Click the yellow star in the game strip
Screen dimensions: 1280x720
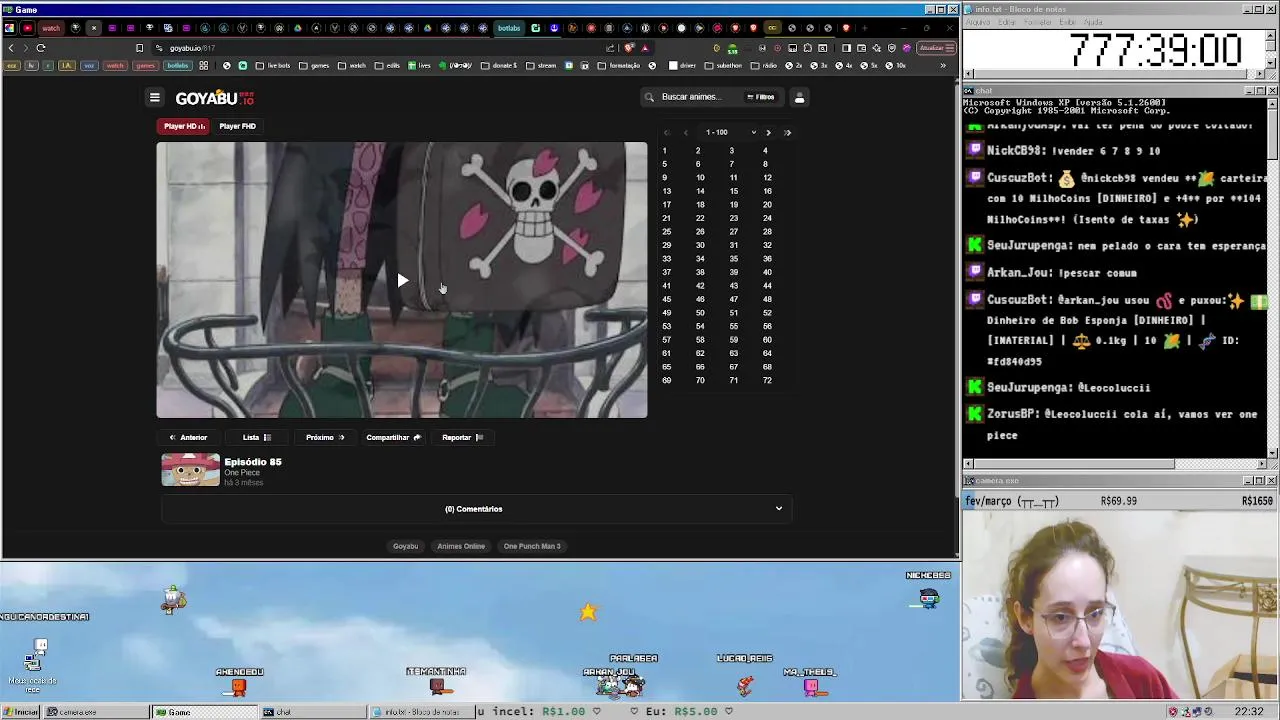pyautogui.click(x=588, y=612)
